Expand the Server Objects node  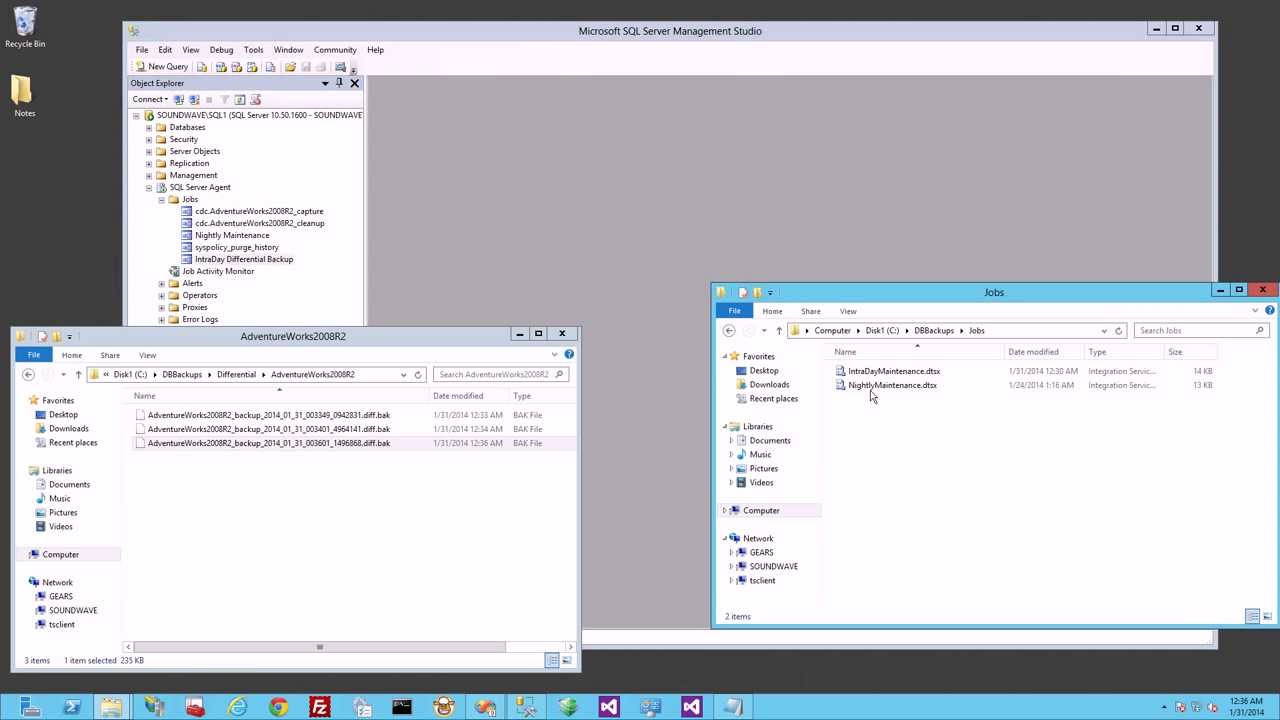point(149,151)
